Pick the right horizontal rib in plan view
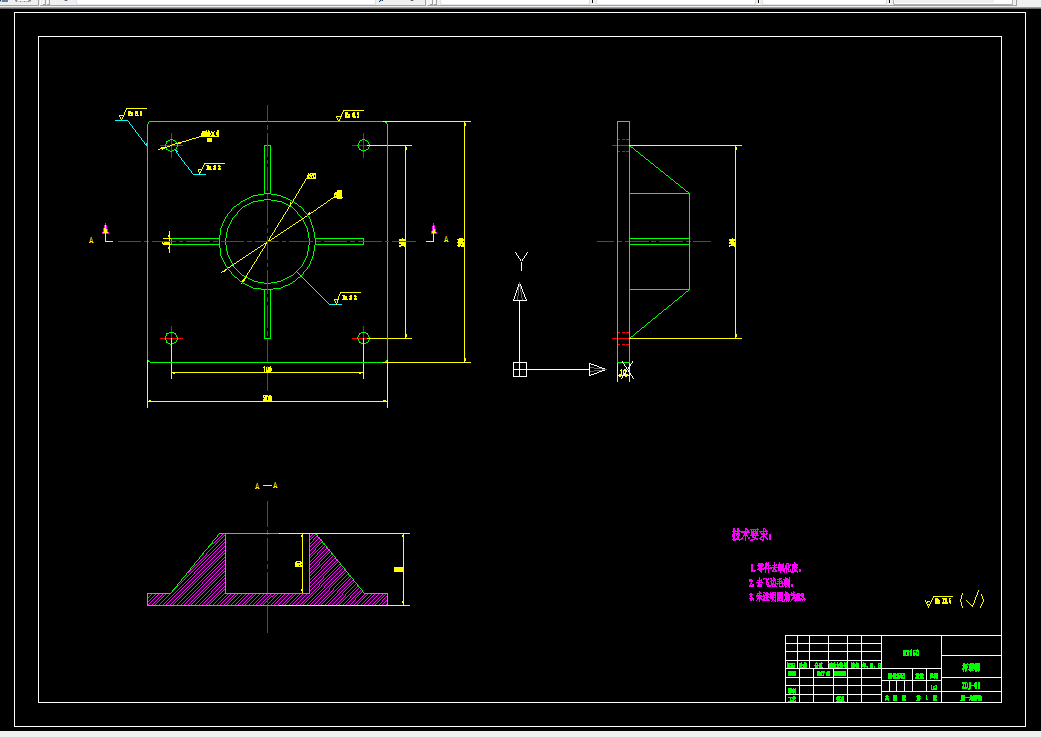 click(339, 242)
